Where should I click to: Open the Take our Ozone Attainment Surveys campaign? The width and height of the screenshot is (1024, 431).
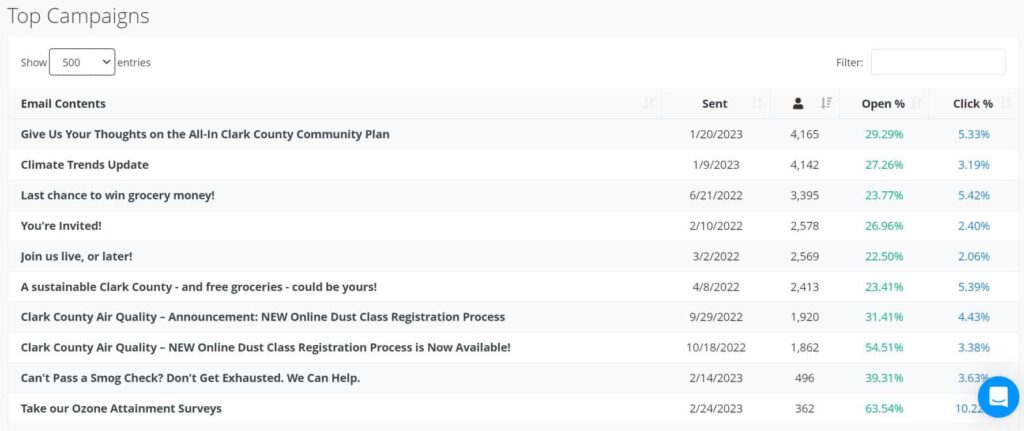121,408
